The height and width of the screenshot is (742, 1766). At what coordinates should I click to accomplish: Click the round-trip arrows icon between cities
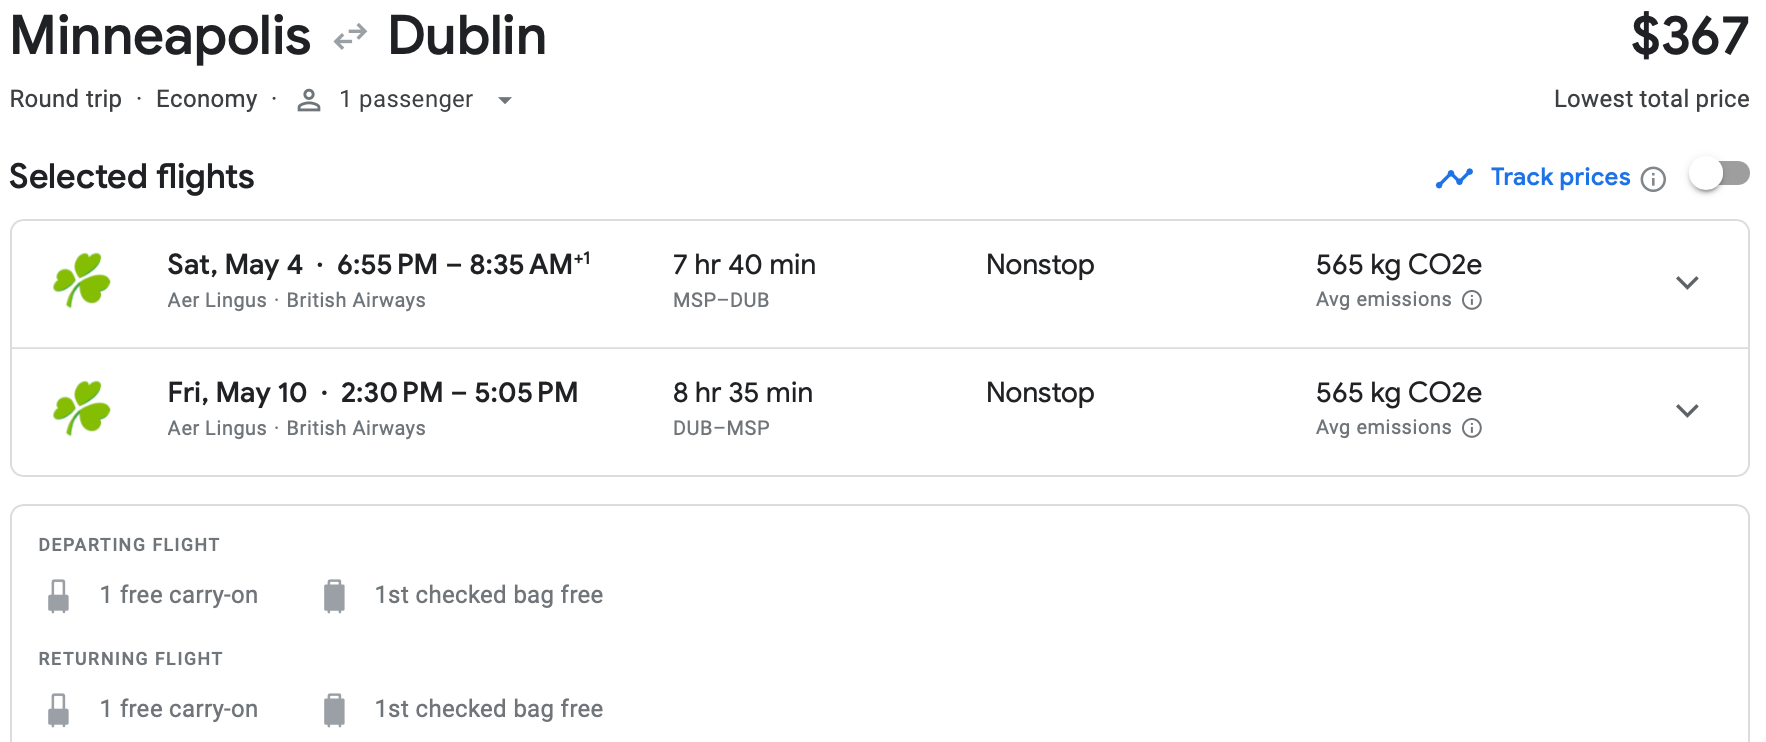[350, 38]
